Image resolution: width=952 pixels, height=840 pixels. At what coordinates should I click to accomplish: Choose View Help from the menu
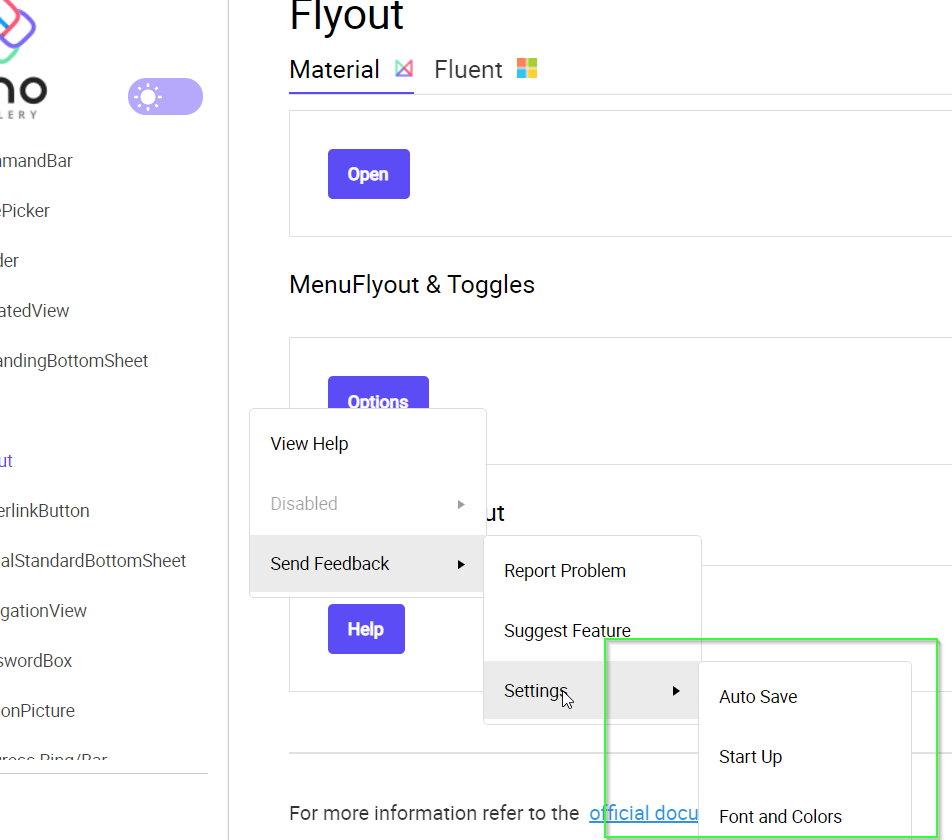click(309, 443)
